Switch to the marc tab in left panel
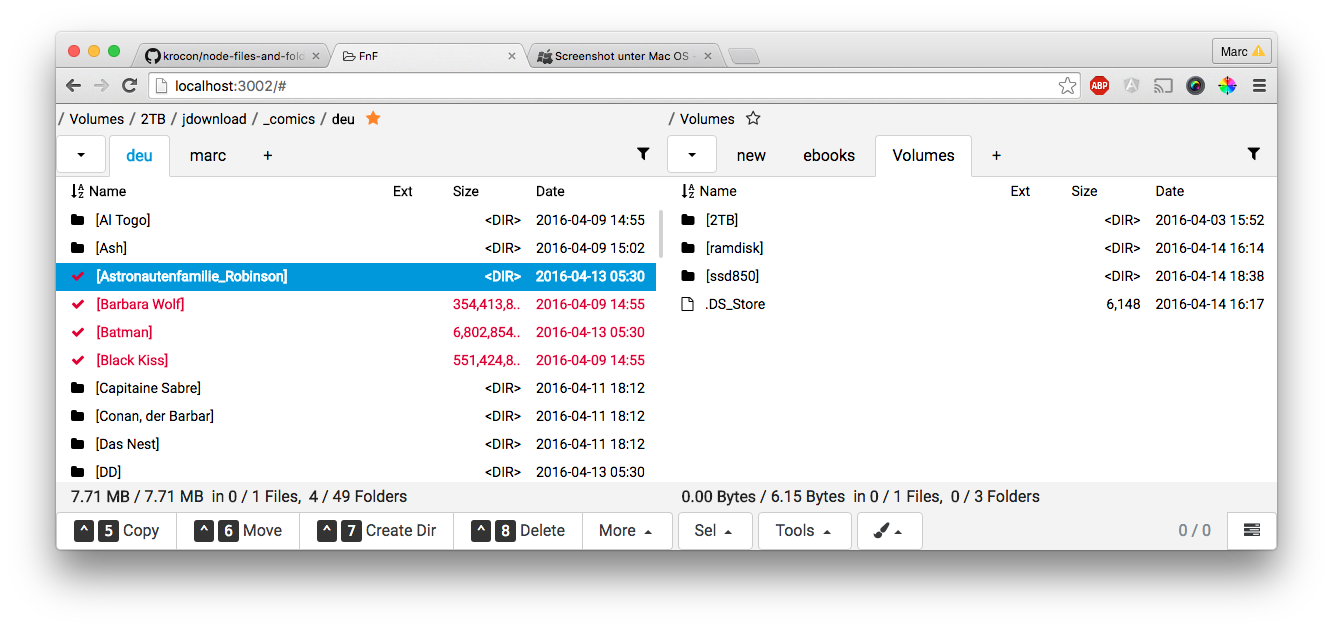This screenshot has height=630, width=1333. [x=208, y=155]
